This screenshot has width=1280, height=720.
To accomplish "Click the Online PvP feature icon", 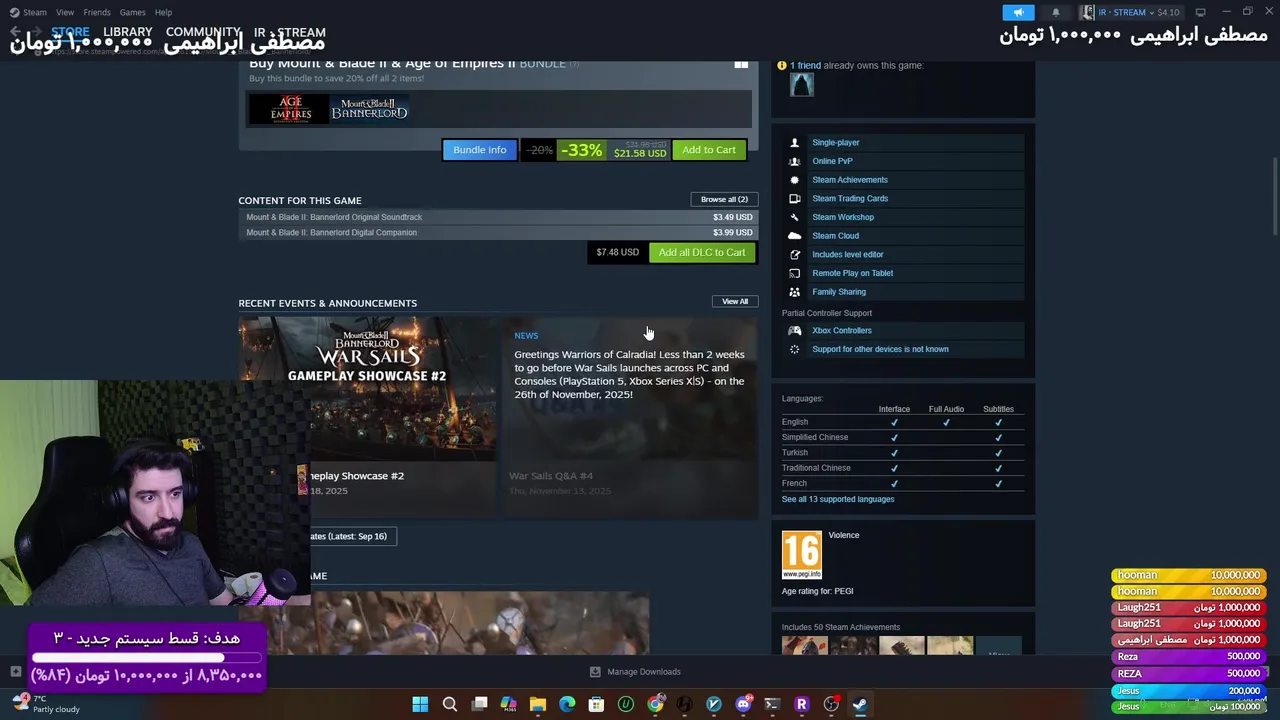I will [x=794, y=161].
